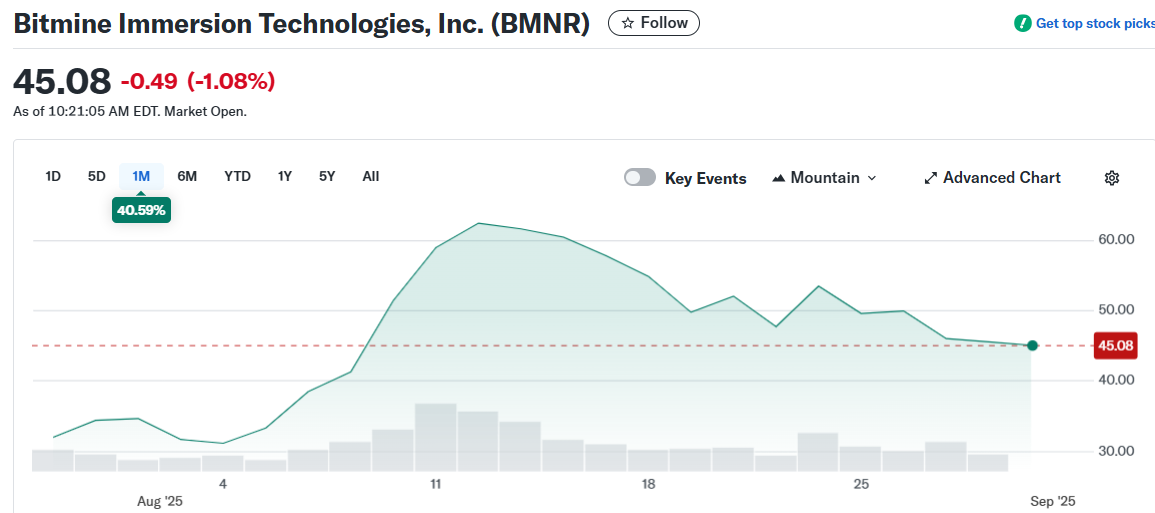Select the 1Y time range tab
Screen dimensions: 1155x513
284,176
